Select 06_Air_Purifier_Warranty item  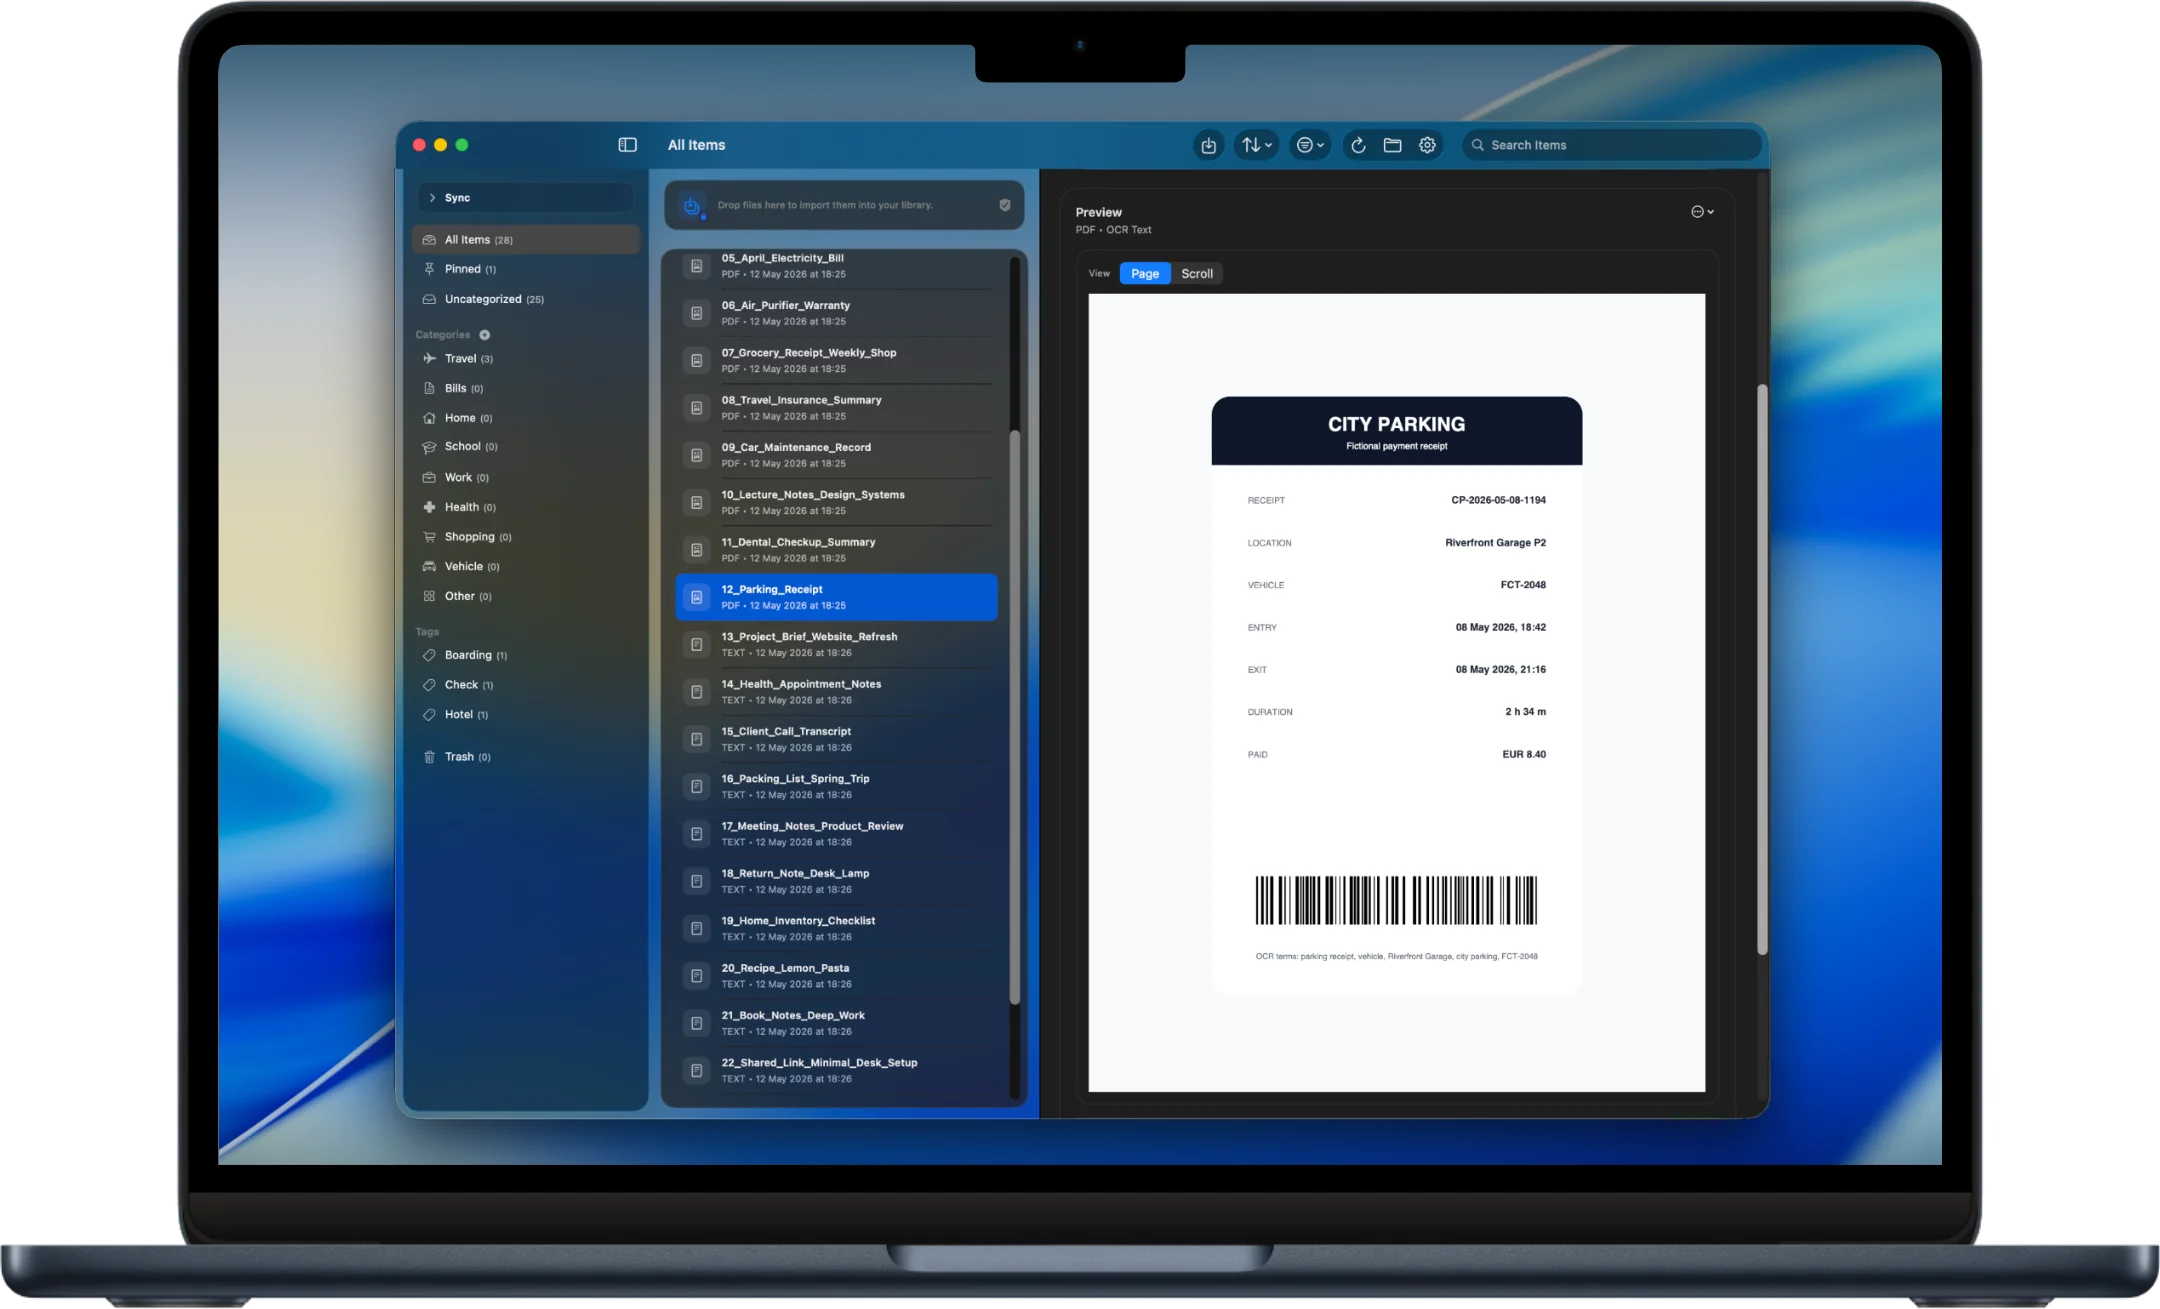pyautogui.click(x=836, y=313)
